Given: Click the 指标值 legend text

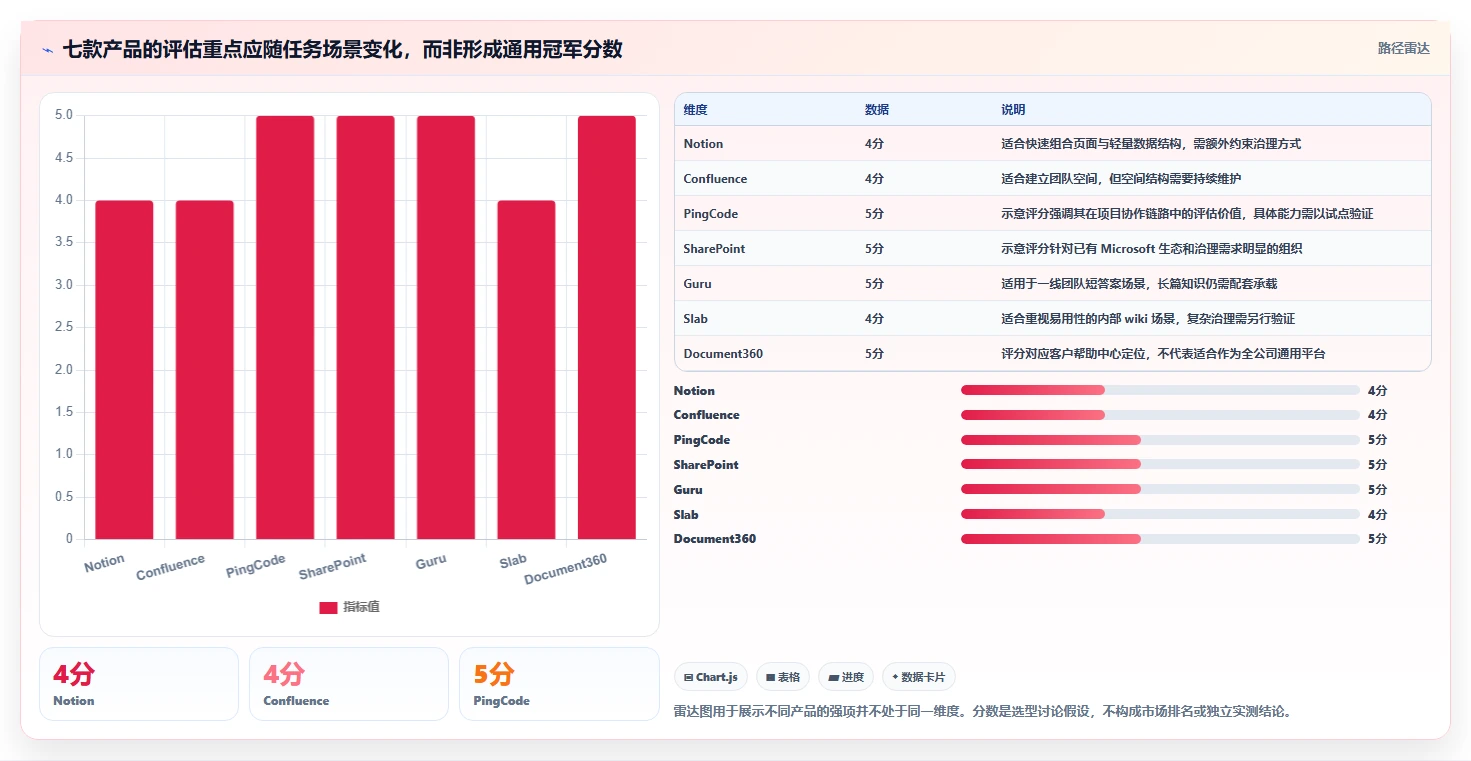Looking at the screenshot, I should pos(361,607).
